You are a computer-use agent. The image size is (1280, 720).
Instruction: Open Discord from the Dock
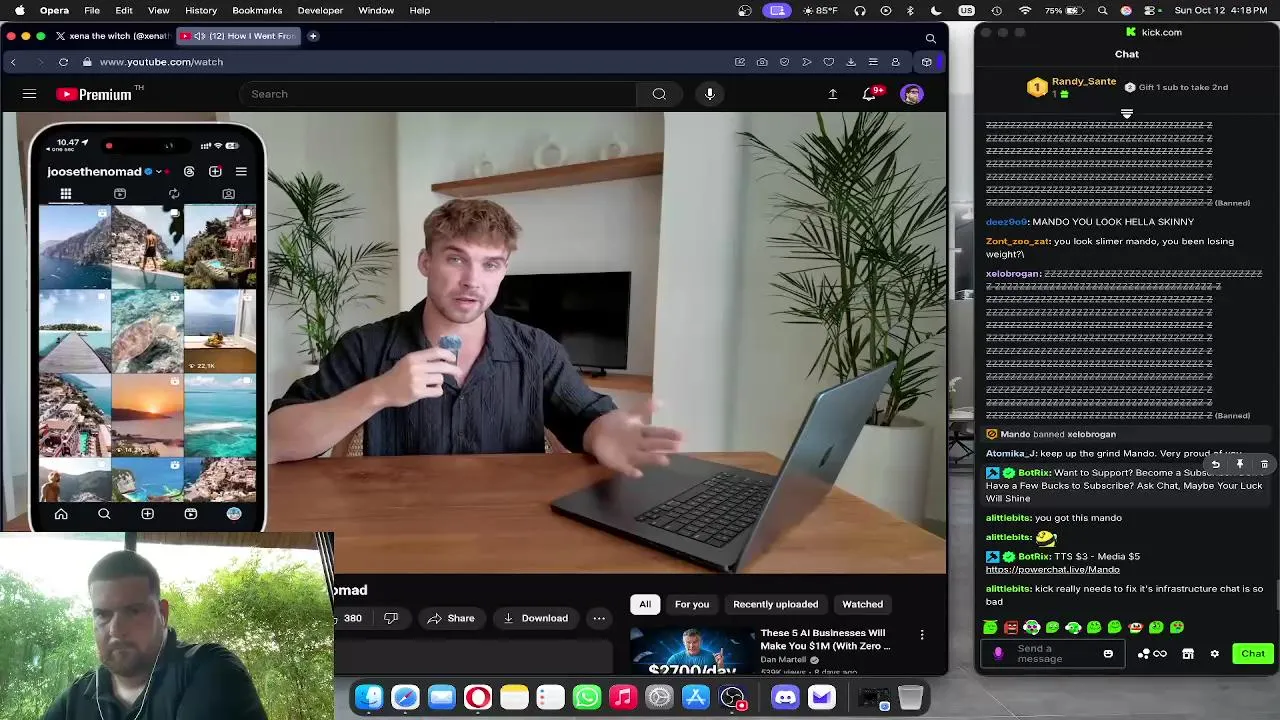tap(785, 697)
